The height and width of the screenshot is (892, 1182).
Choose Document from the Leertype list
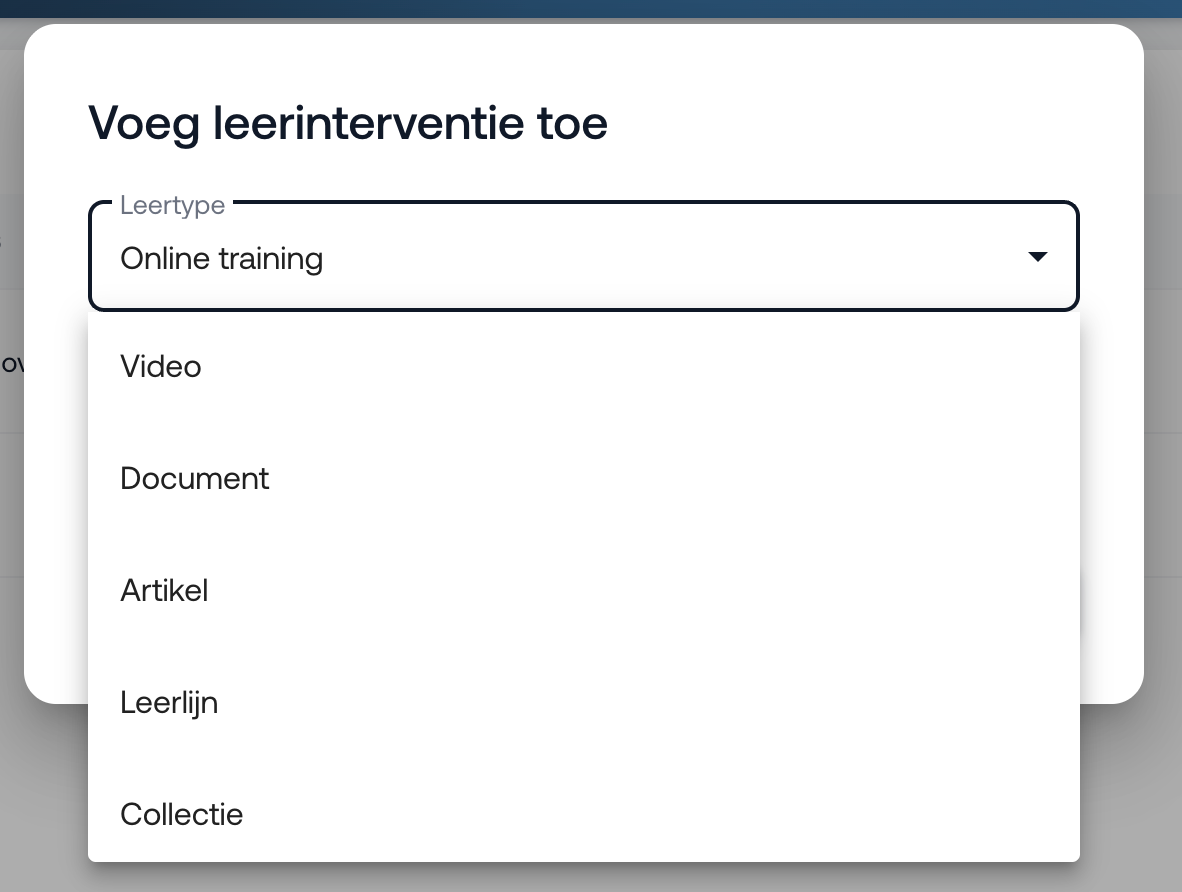(x=583, y=478)
